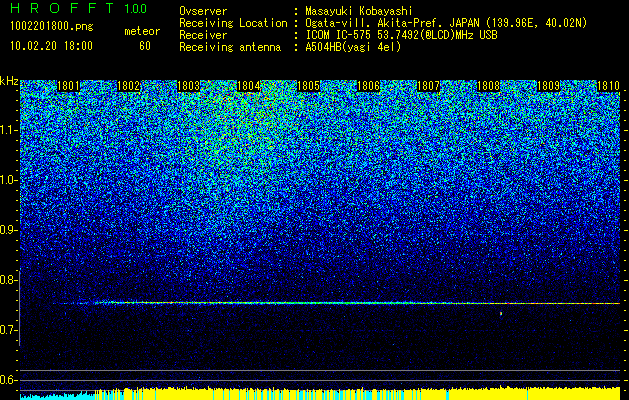This screenshot has height=400, width=629.
Task: Click the bright meteor echo dot below 1808
Action: click(x=501, y=313)
